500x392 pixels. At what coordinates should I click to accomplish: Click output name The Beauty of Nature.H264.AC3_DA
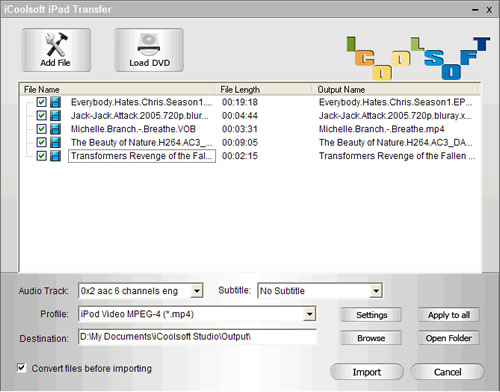(395, 142)
